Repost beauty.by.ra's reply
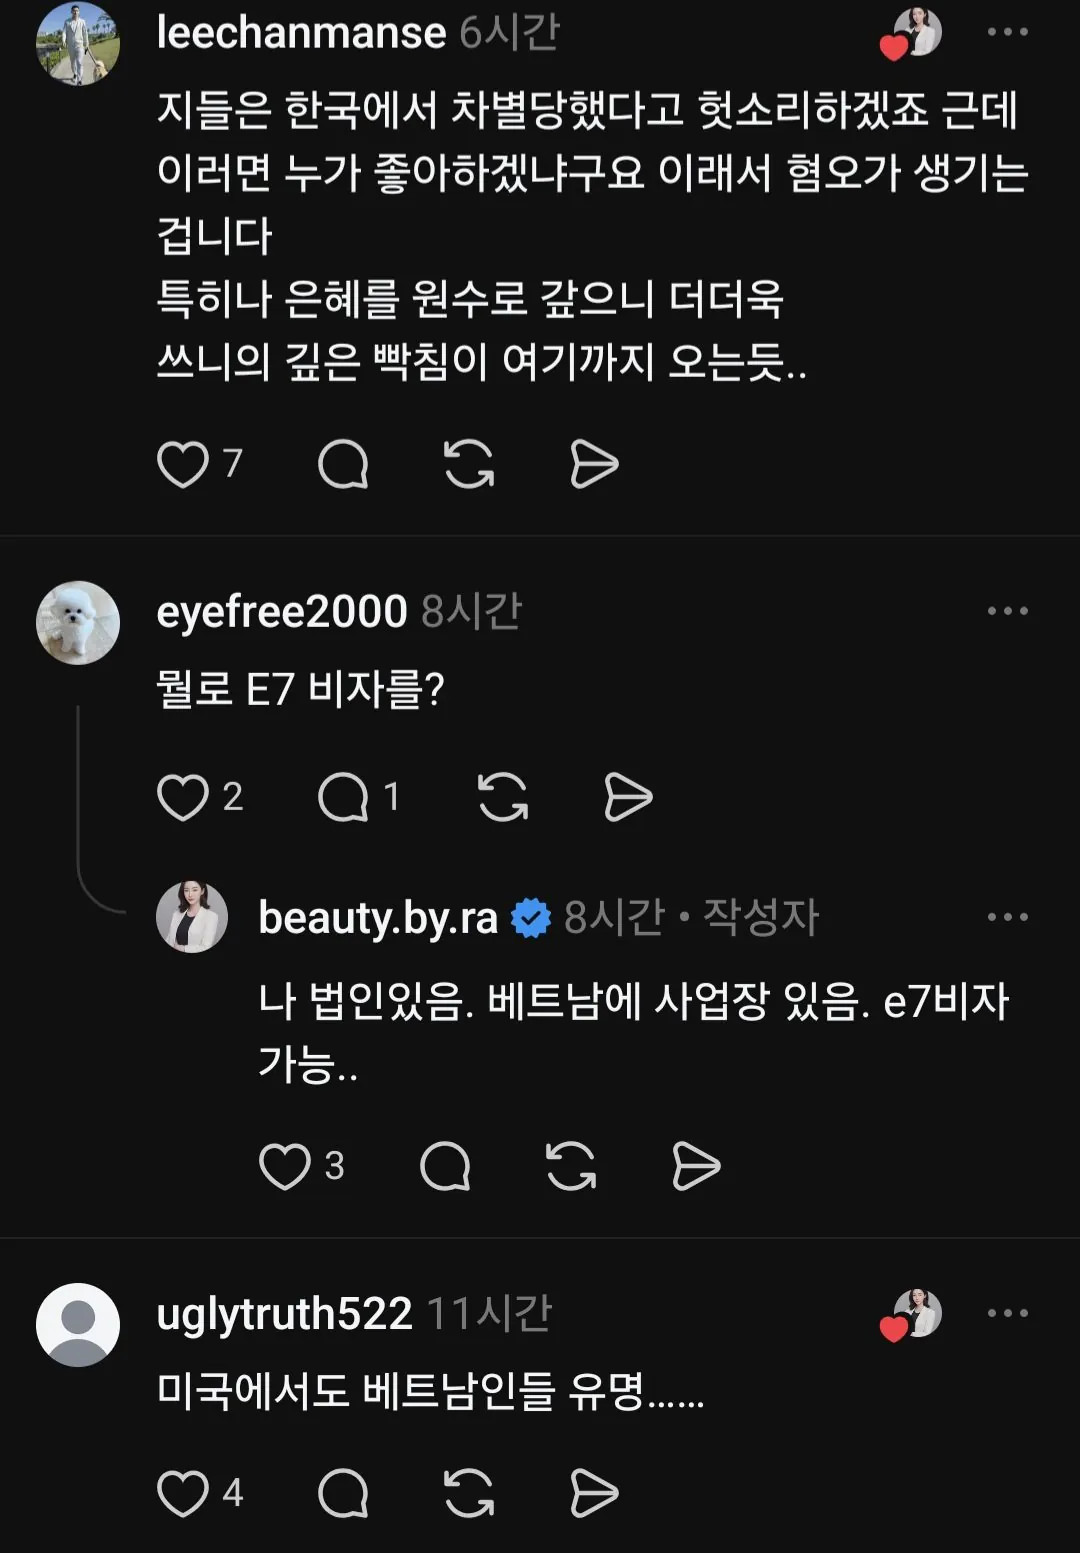1080x1553 pixels. (571, 1166)
